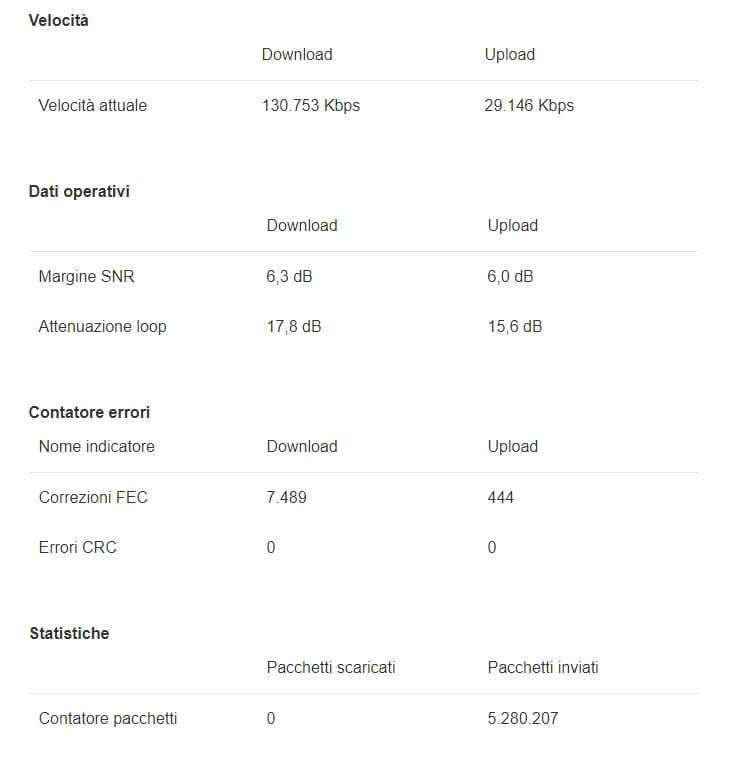Image resolution: width=732 pixels, height=773 pixels.
Task: Select the Errori CRC row label
Action: (x=77, y=547)
